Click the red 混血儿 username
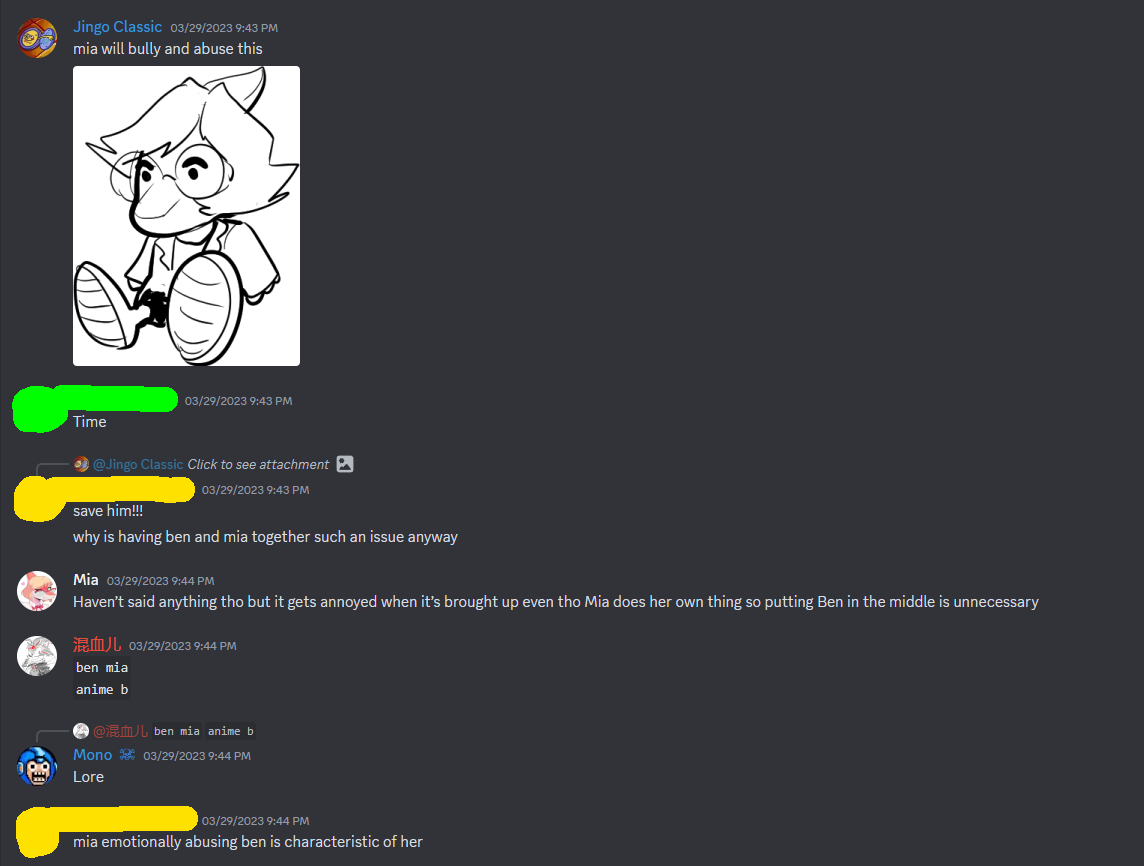The width and height of the screenshot is (1144, 866). 97,644
